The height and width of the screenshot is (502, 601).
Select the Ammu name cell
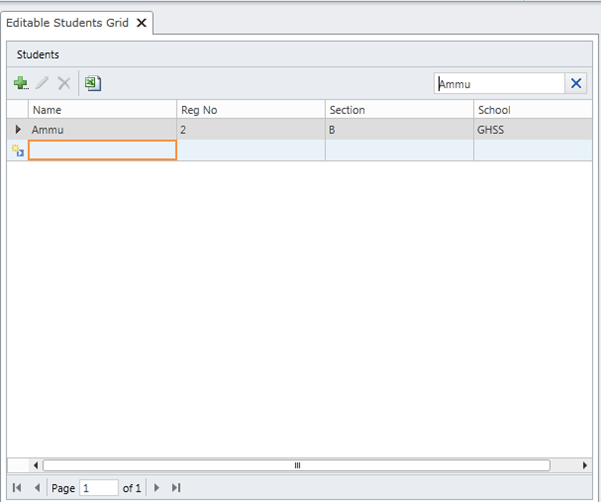tap(102, 130)
